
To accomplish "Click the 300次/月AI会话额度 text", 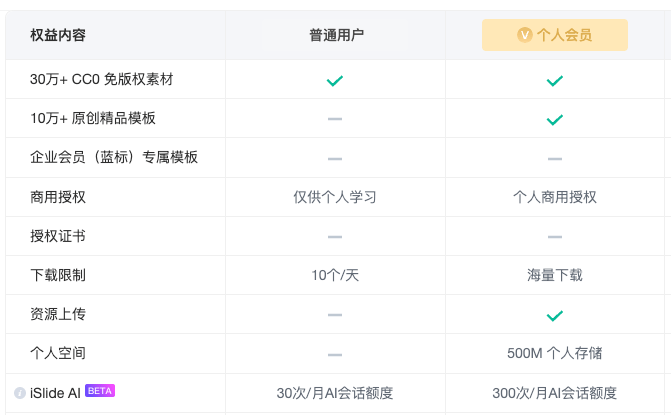I will coord(555,393).
